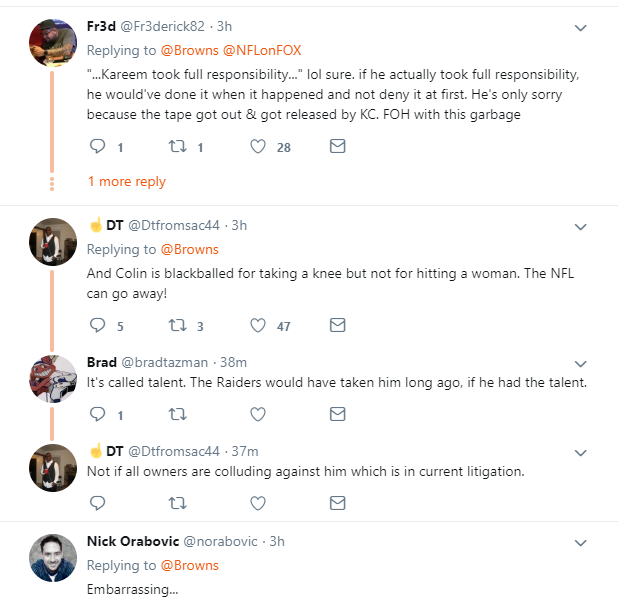
Task: Like DT's tweet with 47 likes
Action: [257, 325]
